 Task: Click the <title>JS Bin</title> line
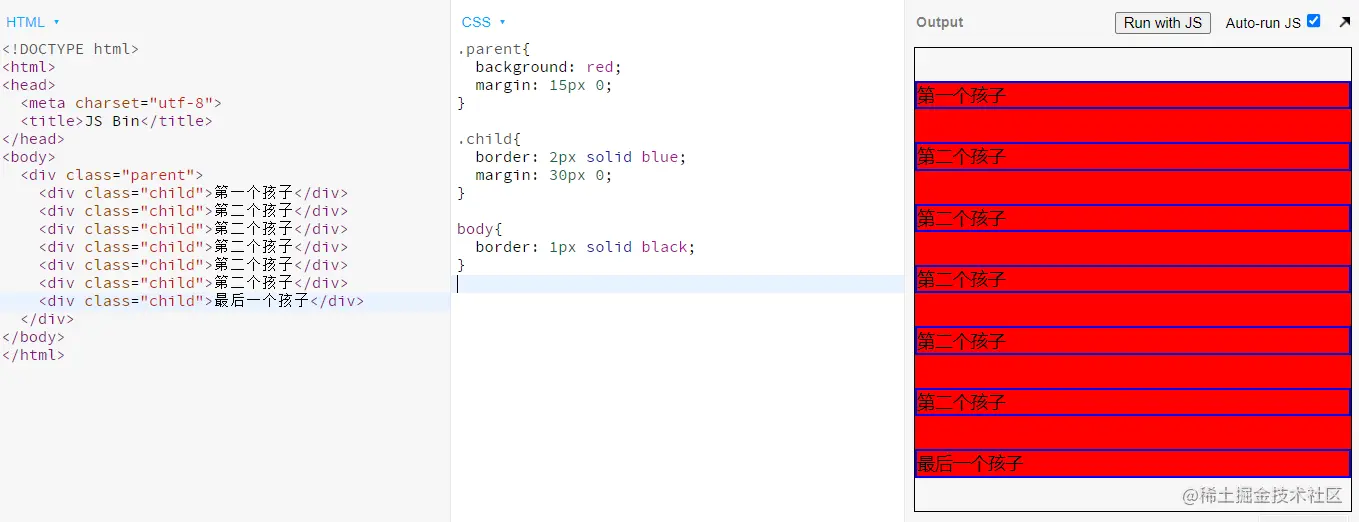pos(116,121)
